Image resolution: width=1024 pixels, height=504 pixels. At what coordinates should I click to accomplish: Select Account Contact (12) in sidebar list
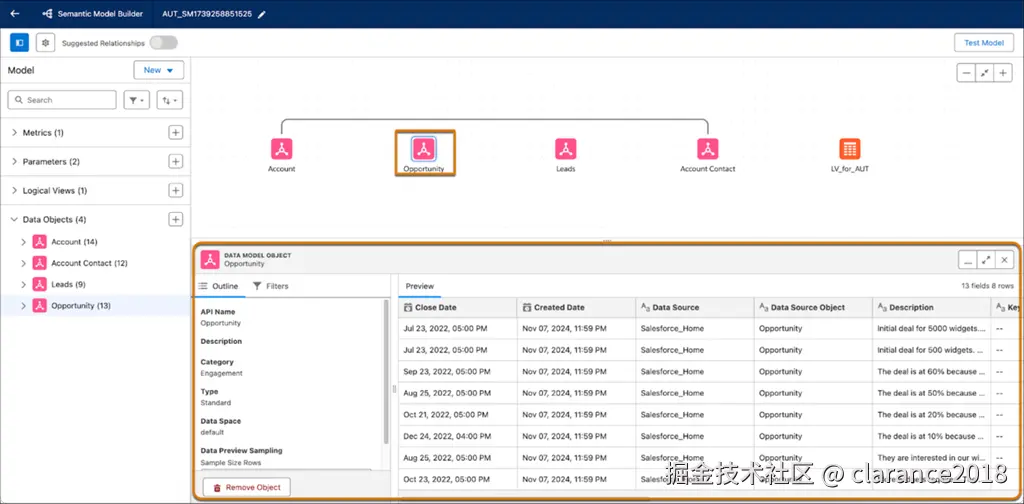point(89,263)
